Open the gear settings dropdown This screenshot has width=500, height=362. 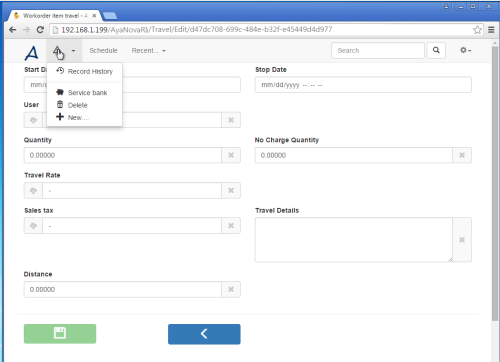[x=465, y=50]
